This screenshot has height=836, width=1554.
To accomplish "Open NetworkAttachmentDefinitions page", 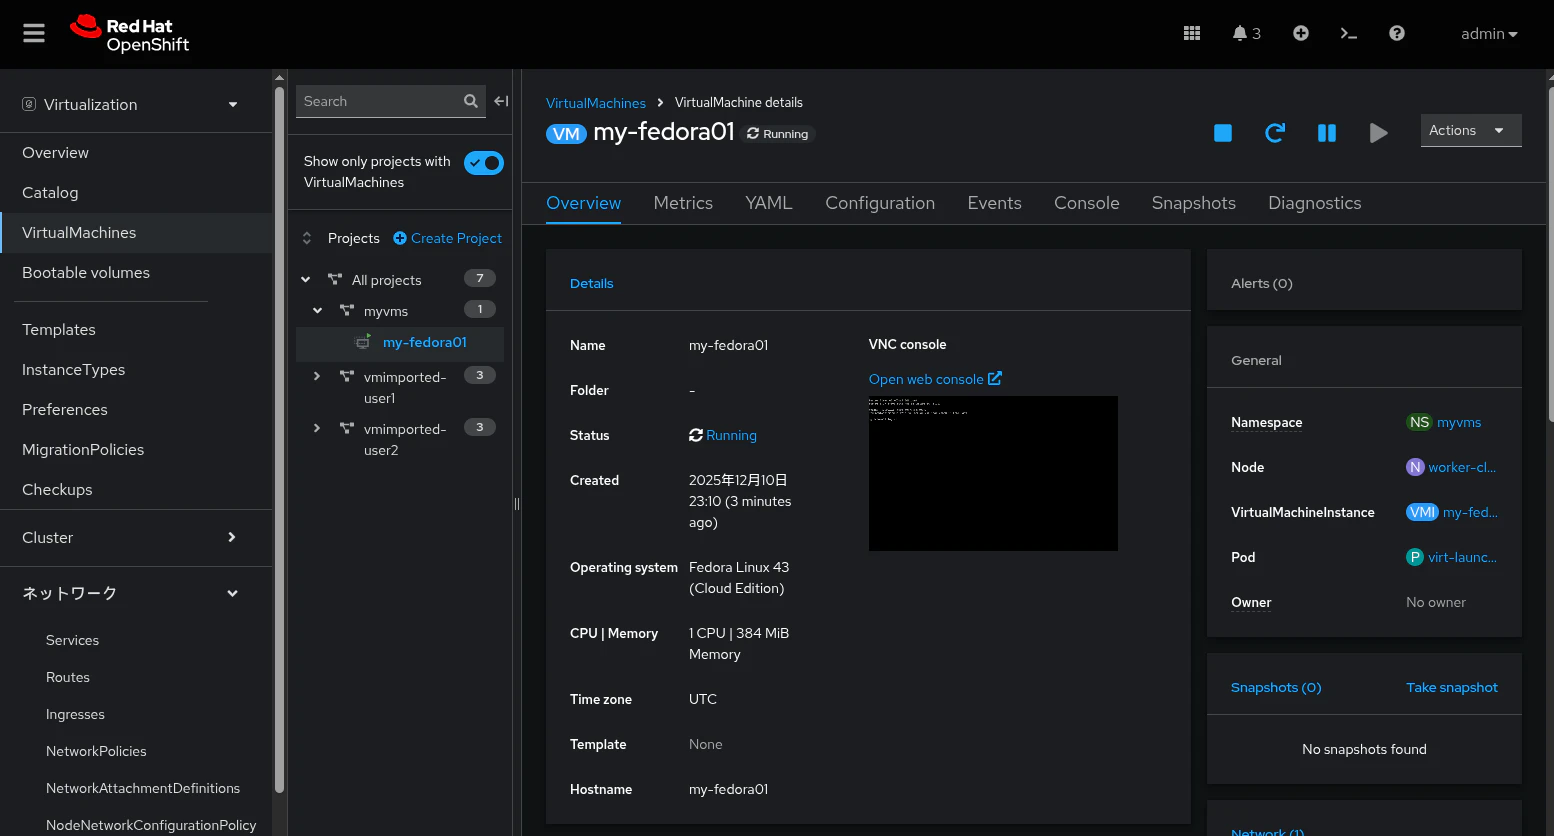I will (x=143, y=788).
